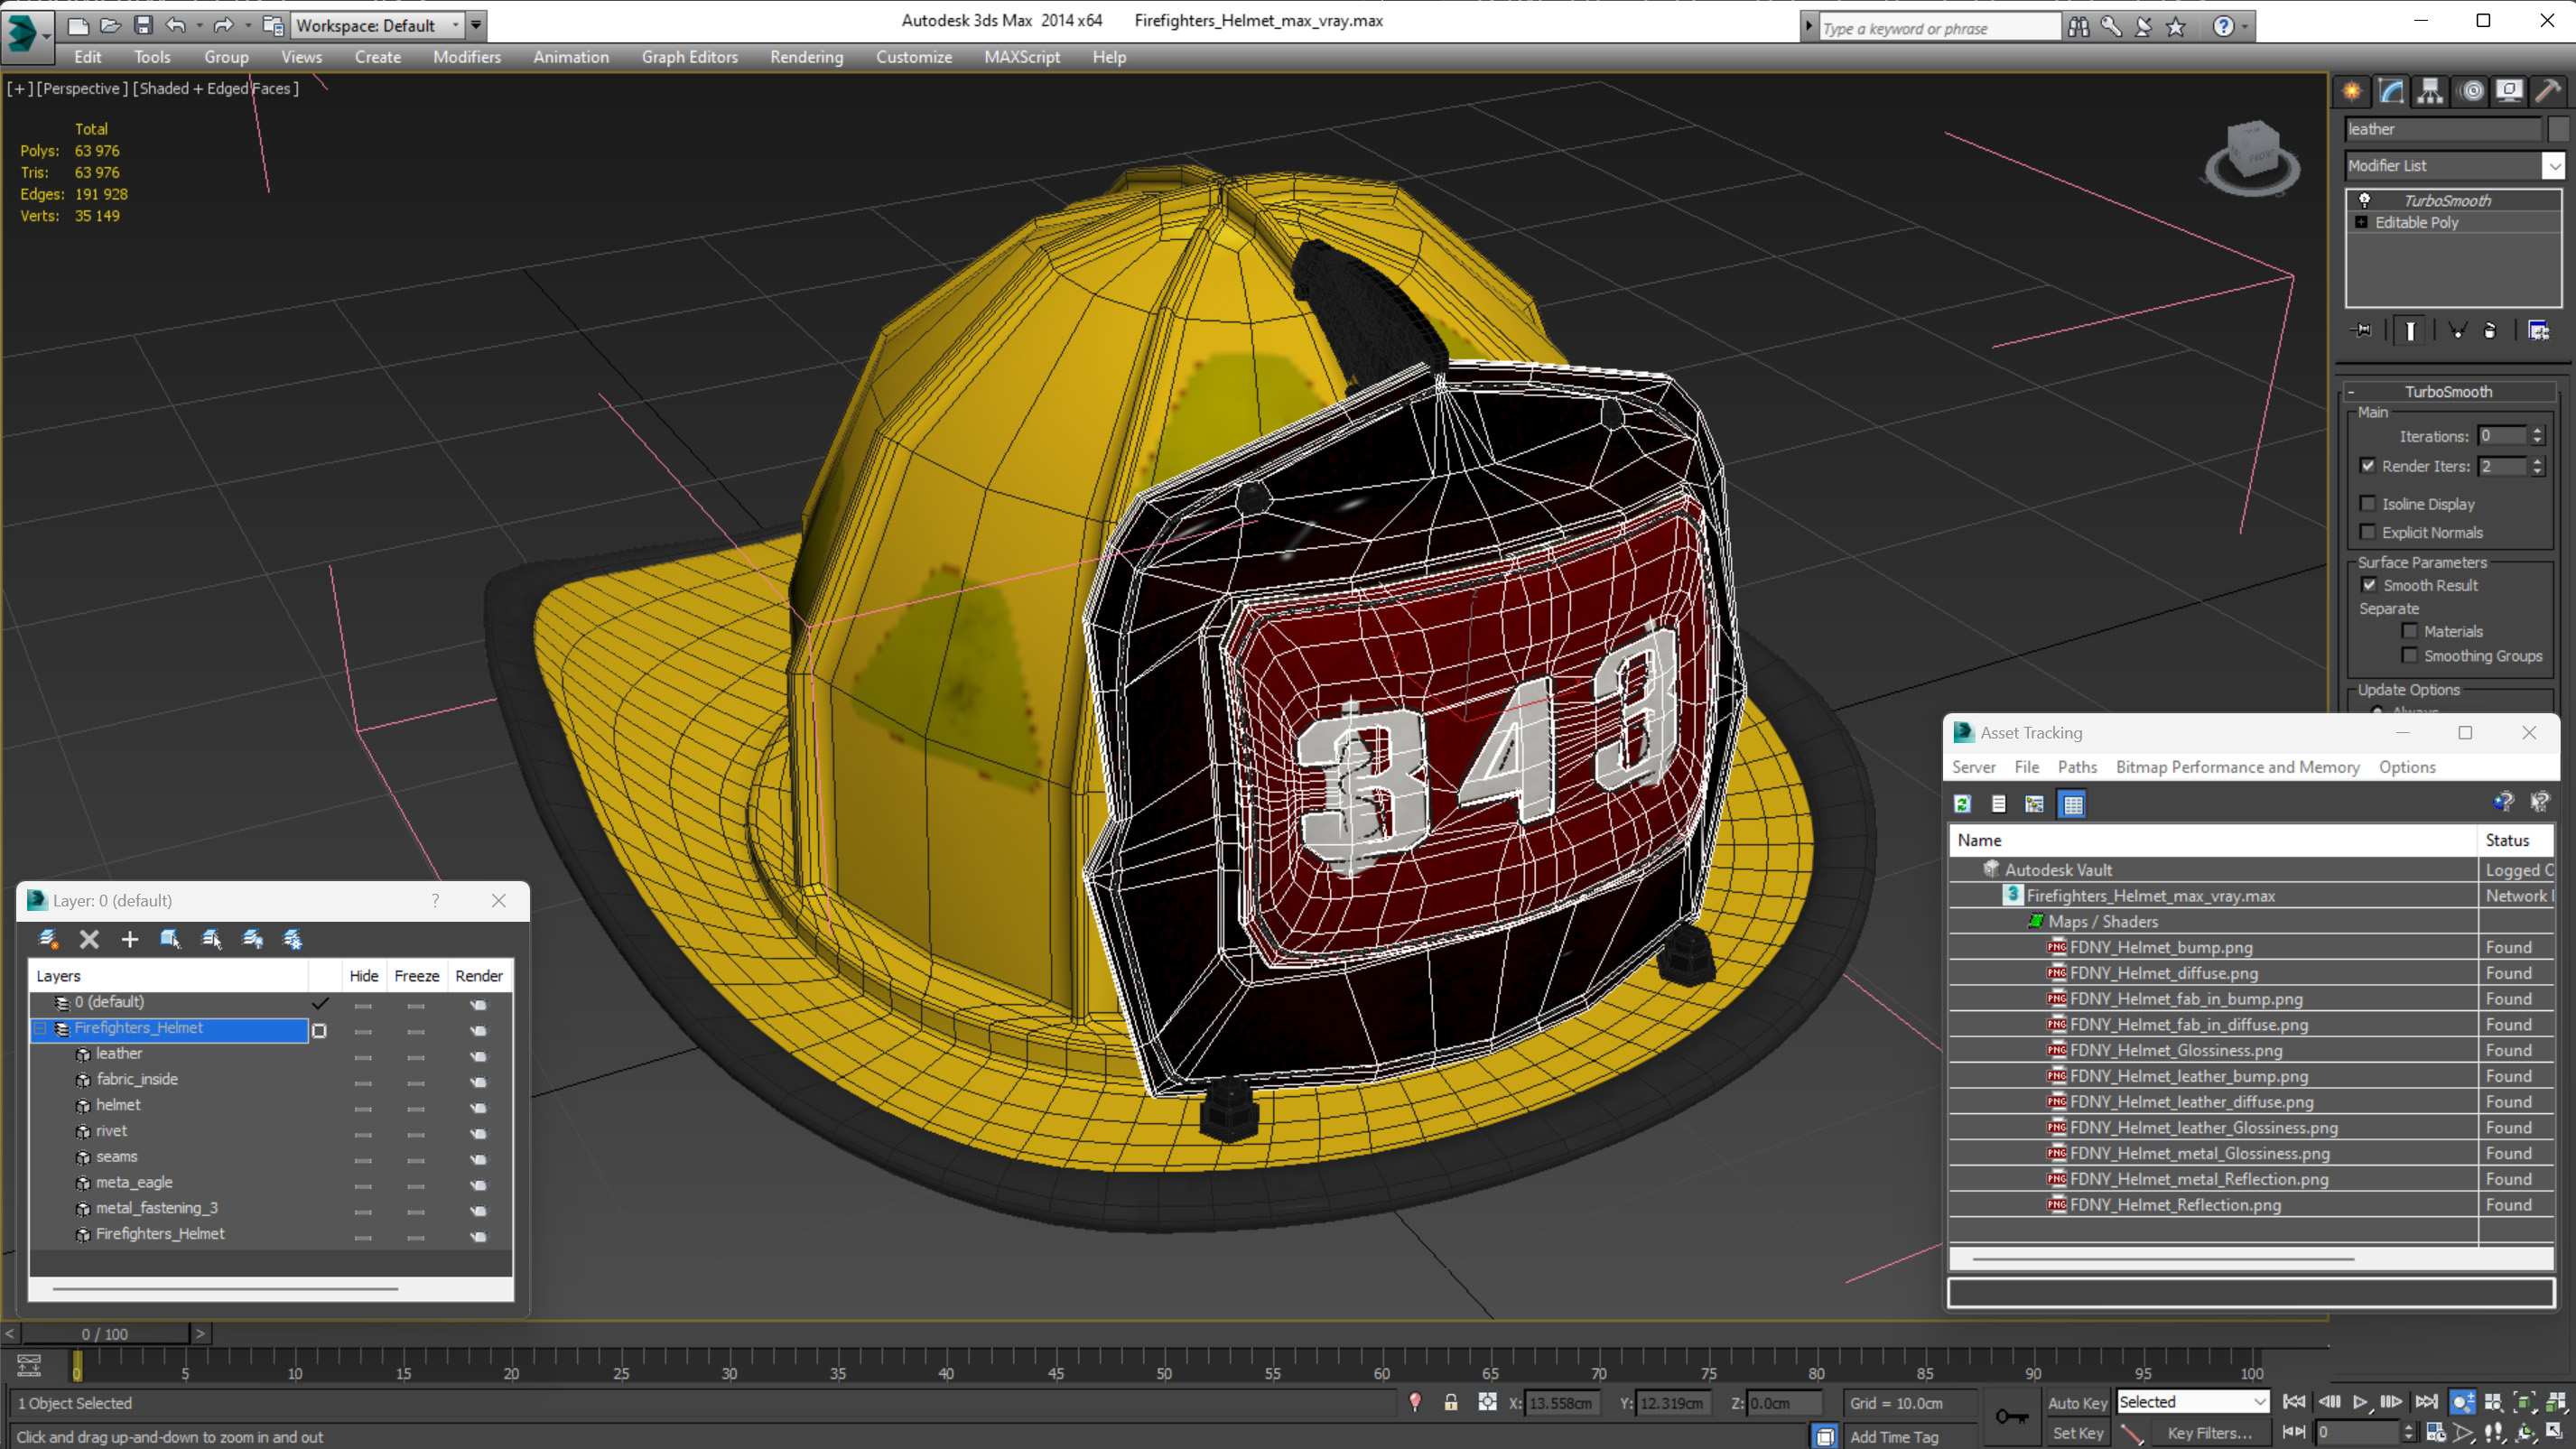The image size is (2576, 1449).
Task: Open the Display command panel tab
Action: [x=2509, y=91]
